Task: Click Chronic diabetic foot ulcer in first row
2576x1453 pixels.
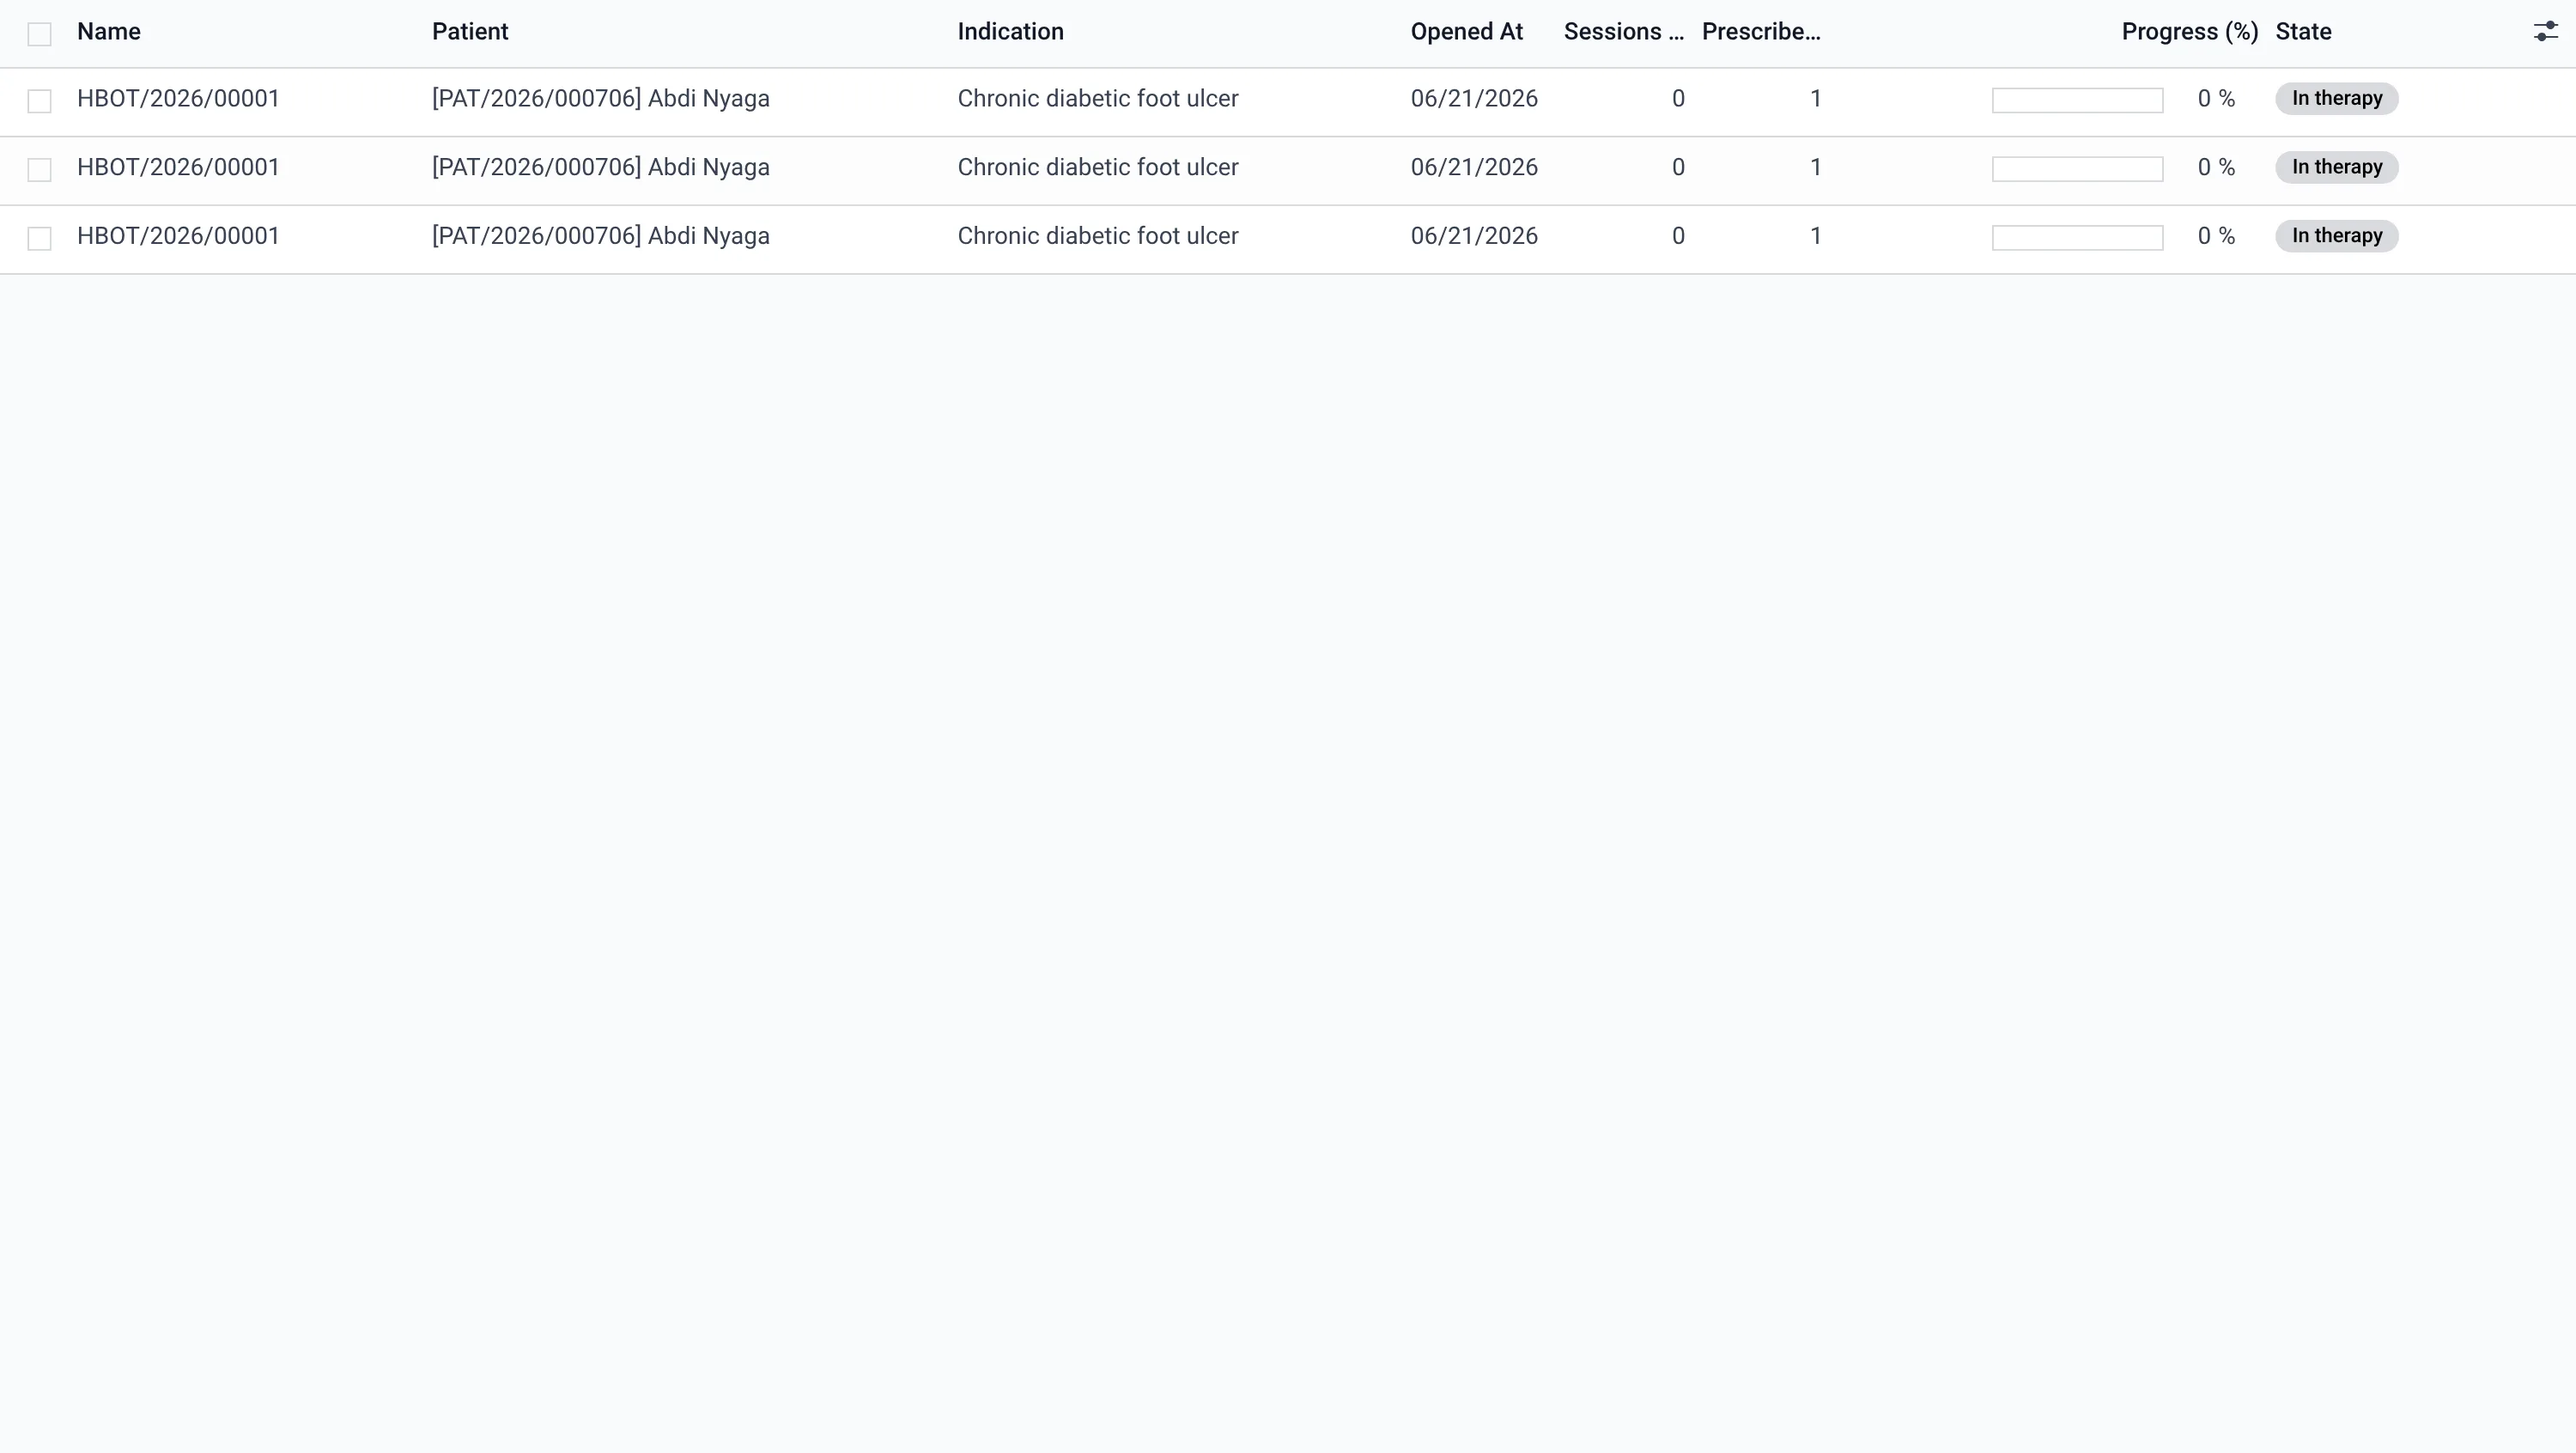Action: tap(1098, 99)
